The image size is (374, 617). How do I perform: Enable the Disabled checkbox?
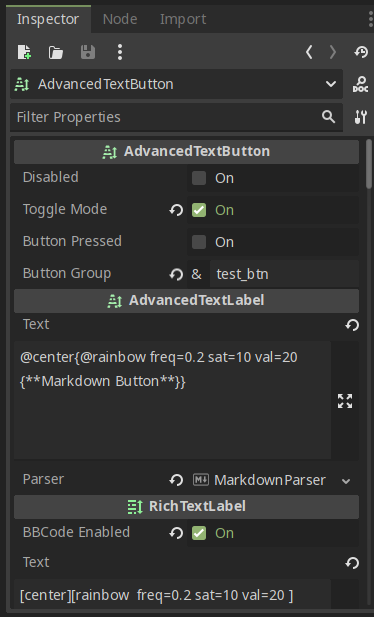[x=199, y=178]
